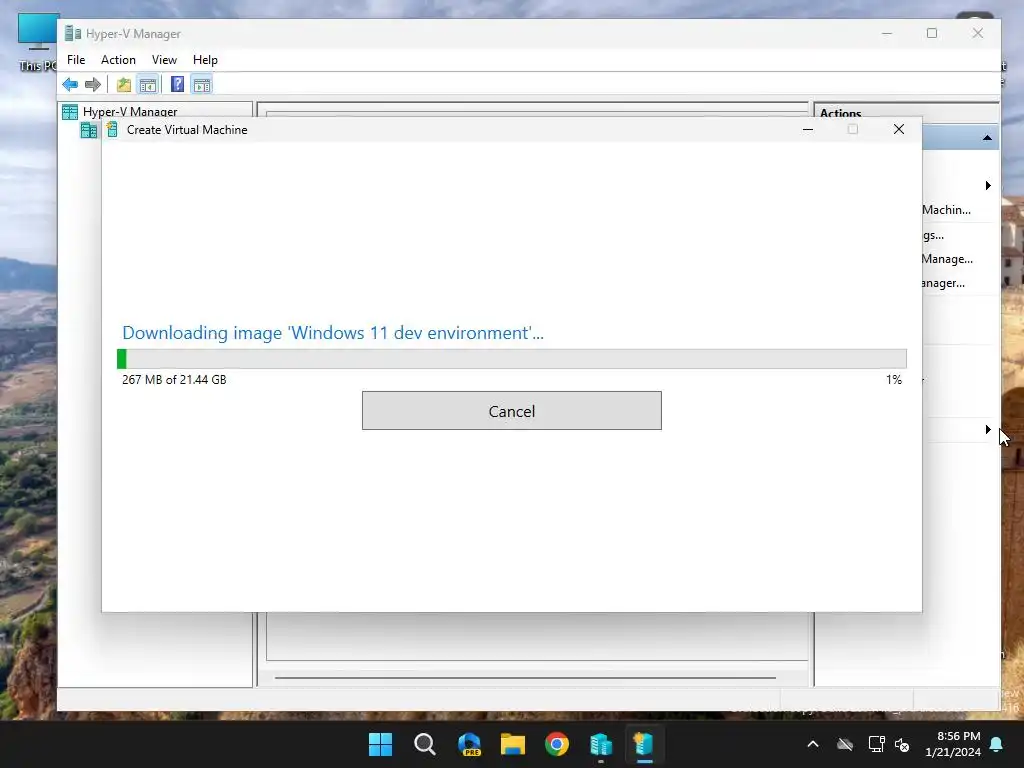Click the Create Virtual Machine title icon
This screenshot has height=768, width=1024.
112,129
